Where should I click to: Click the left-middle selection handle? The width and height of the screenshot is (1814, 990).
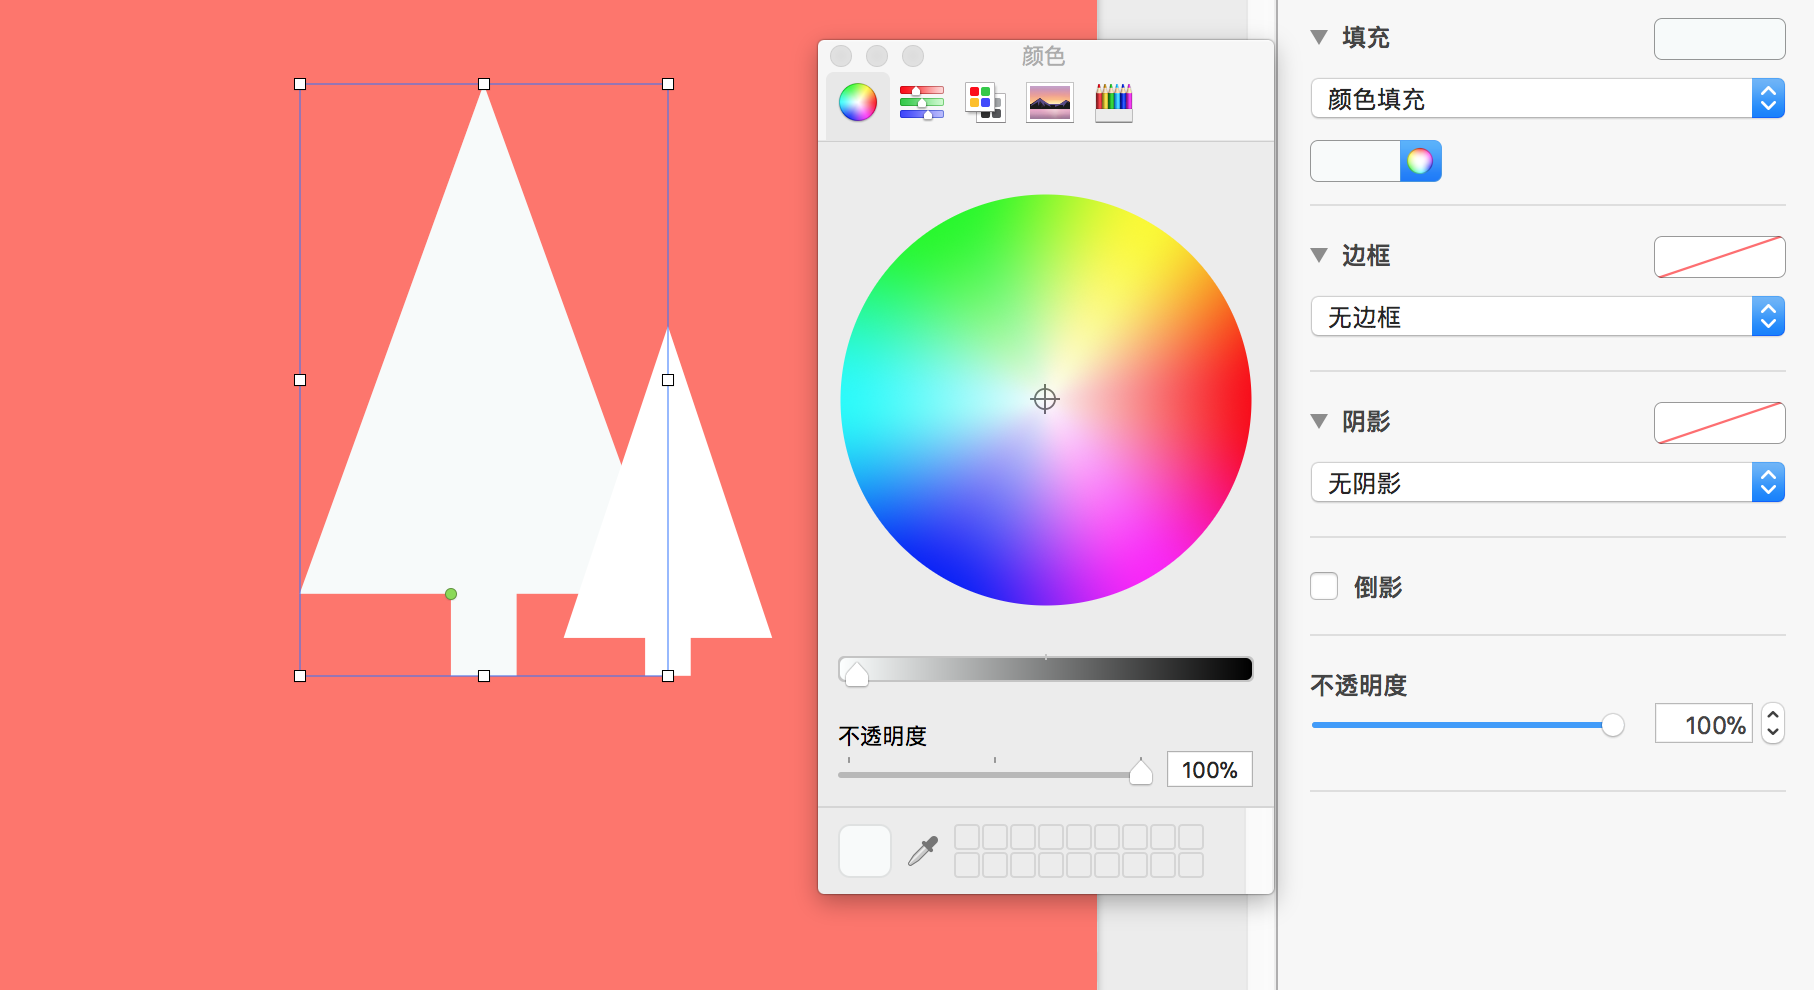coord(300,380)
